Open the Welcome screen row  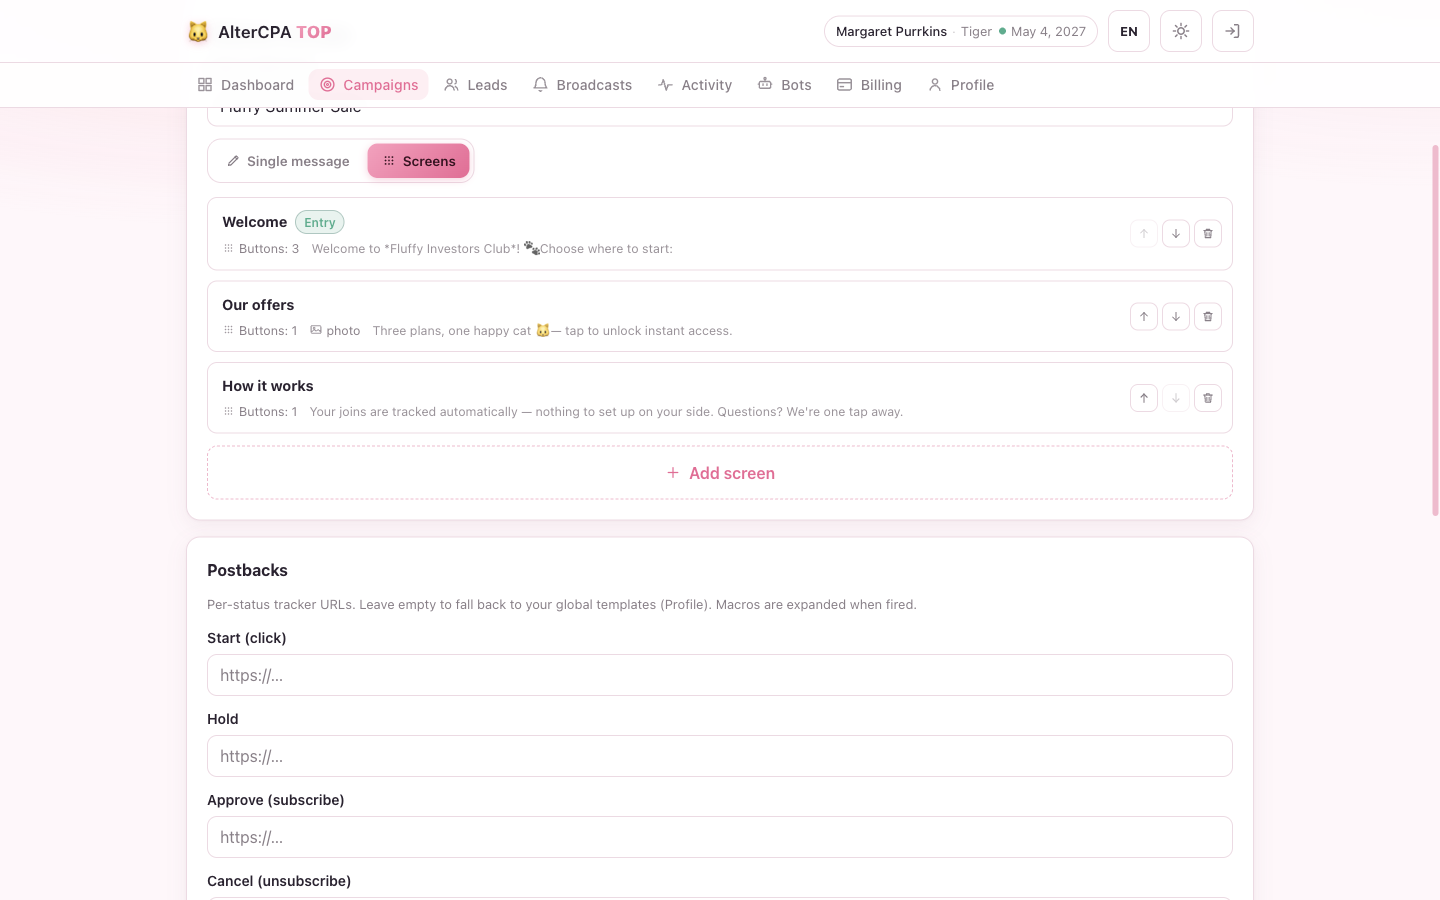(x=720, y=234)
